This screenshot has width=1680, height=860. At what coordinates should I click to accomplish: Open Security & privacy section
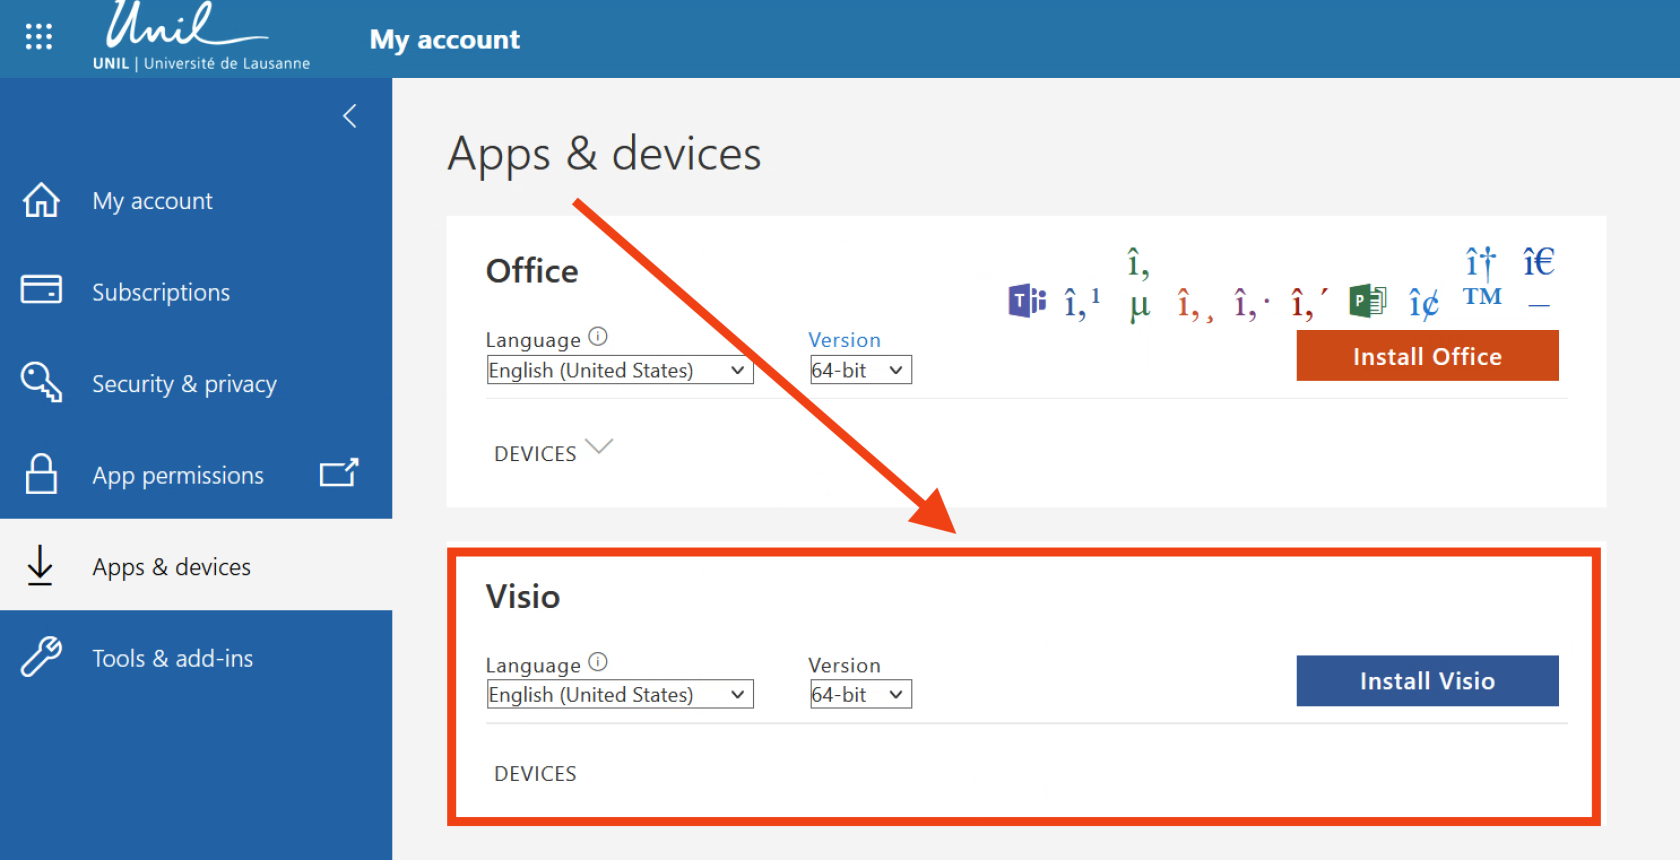[x=184, y=384]
